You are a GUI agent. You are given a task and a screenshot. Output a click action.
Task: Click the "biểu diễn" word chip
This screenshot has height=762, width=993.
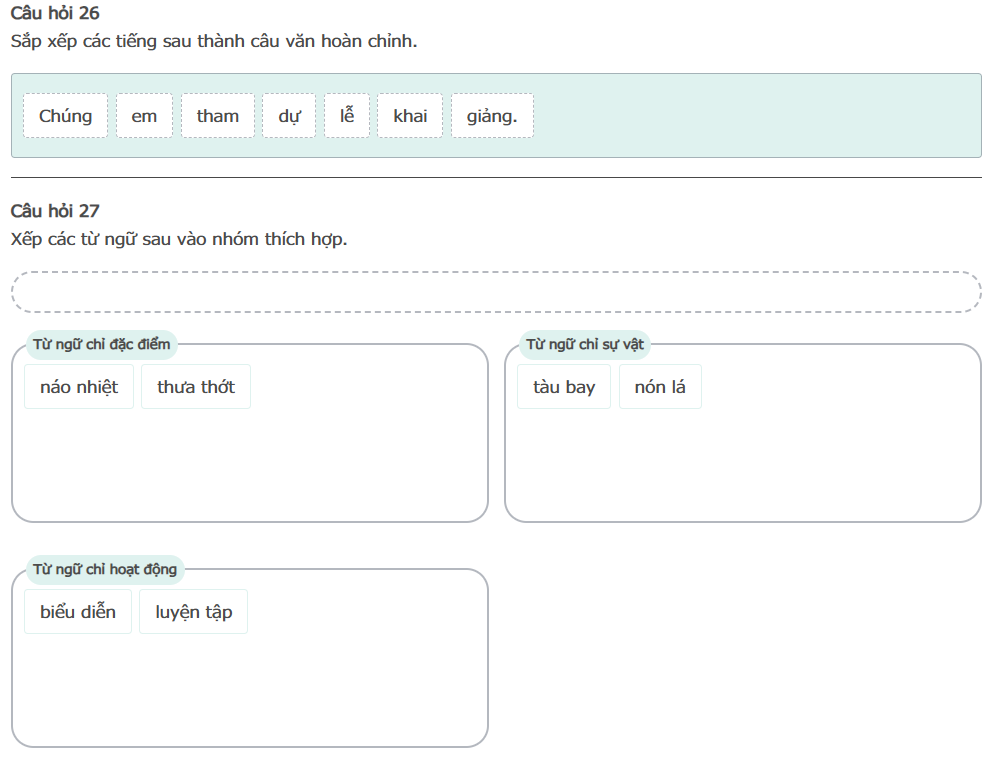[78, 612]
